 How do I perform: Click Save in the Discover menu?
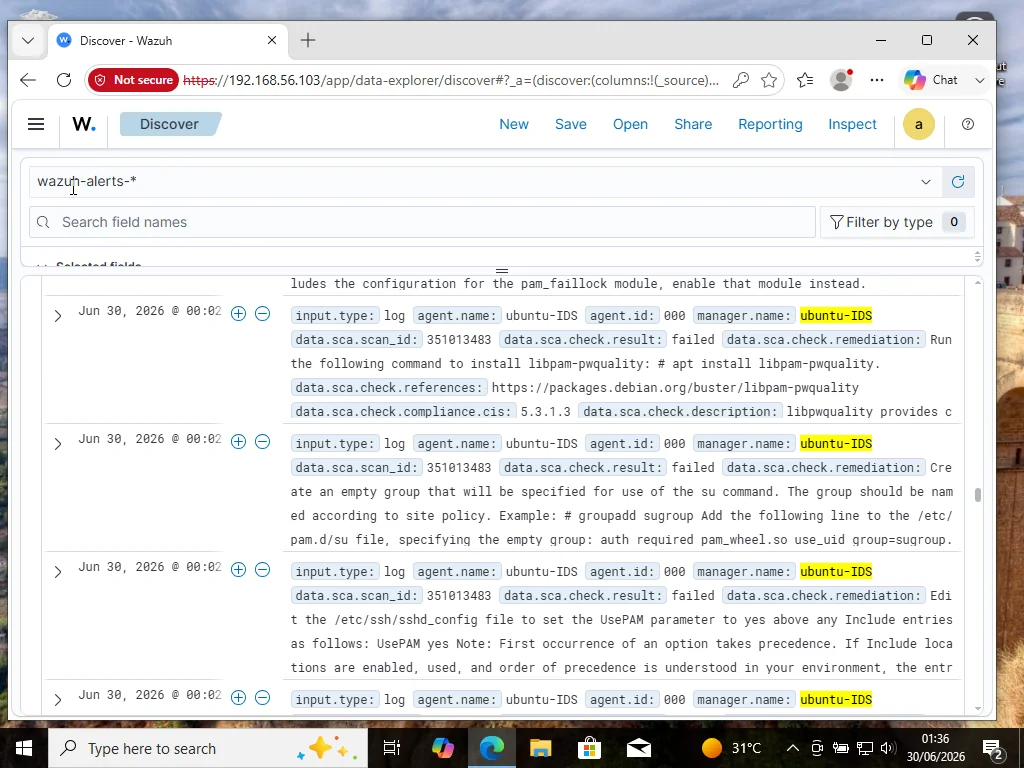pos(571,124)
